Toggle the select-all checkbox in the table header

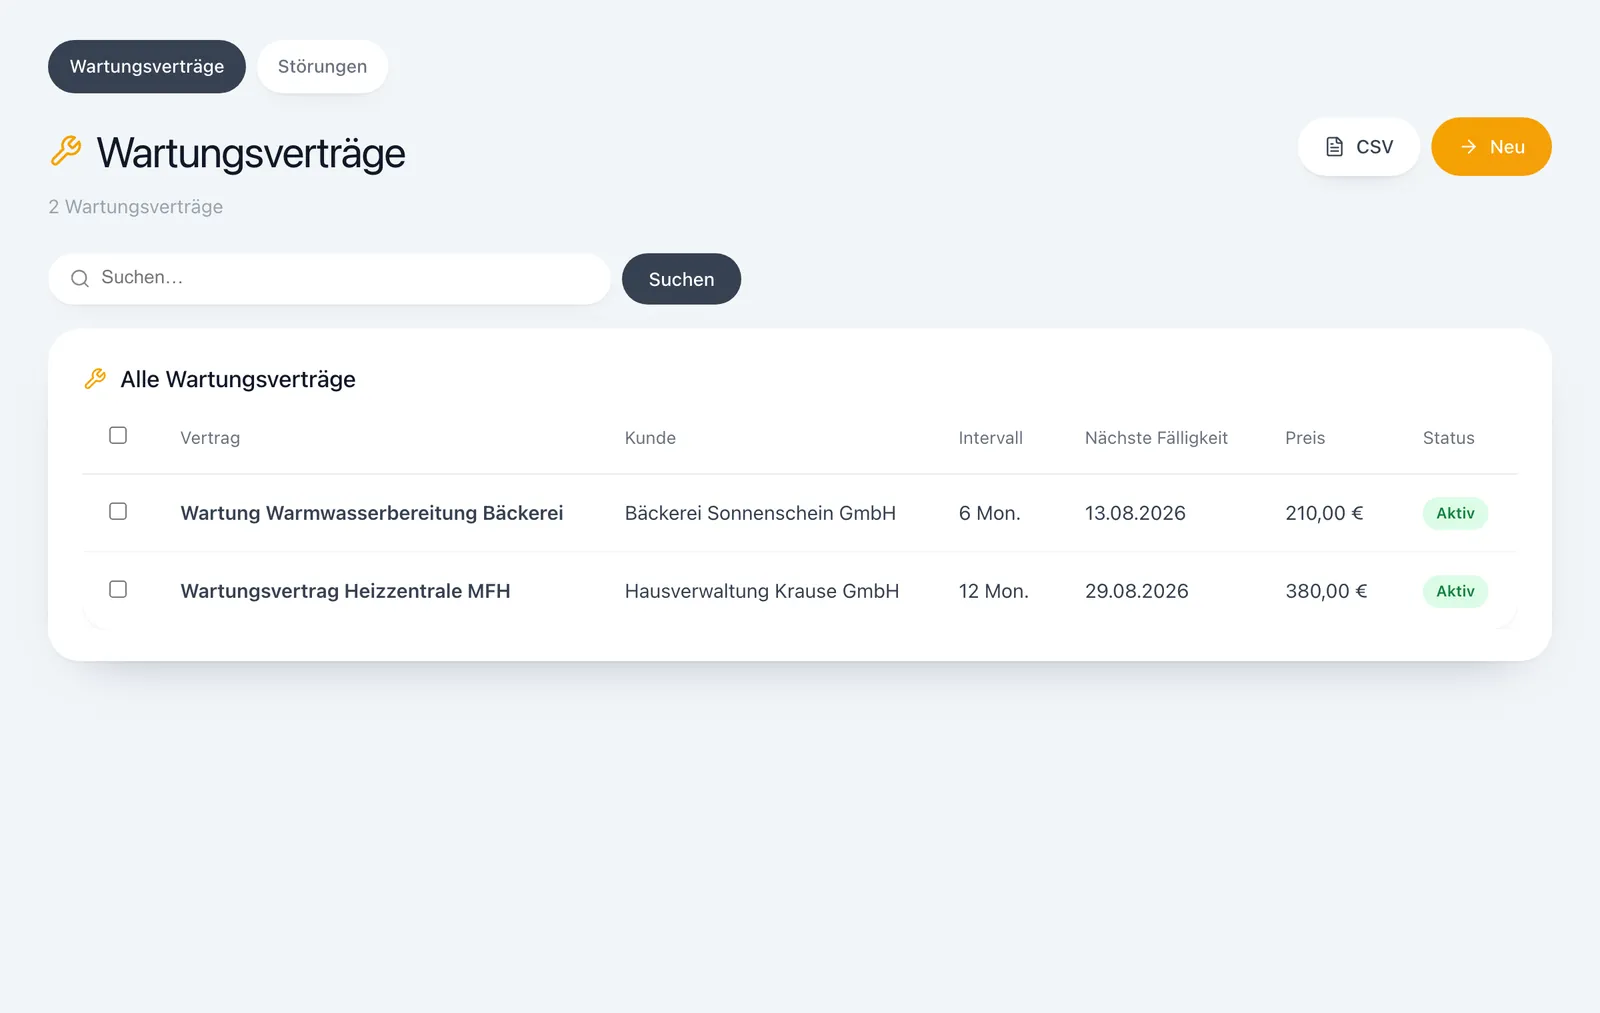point(118,436)
